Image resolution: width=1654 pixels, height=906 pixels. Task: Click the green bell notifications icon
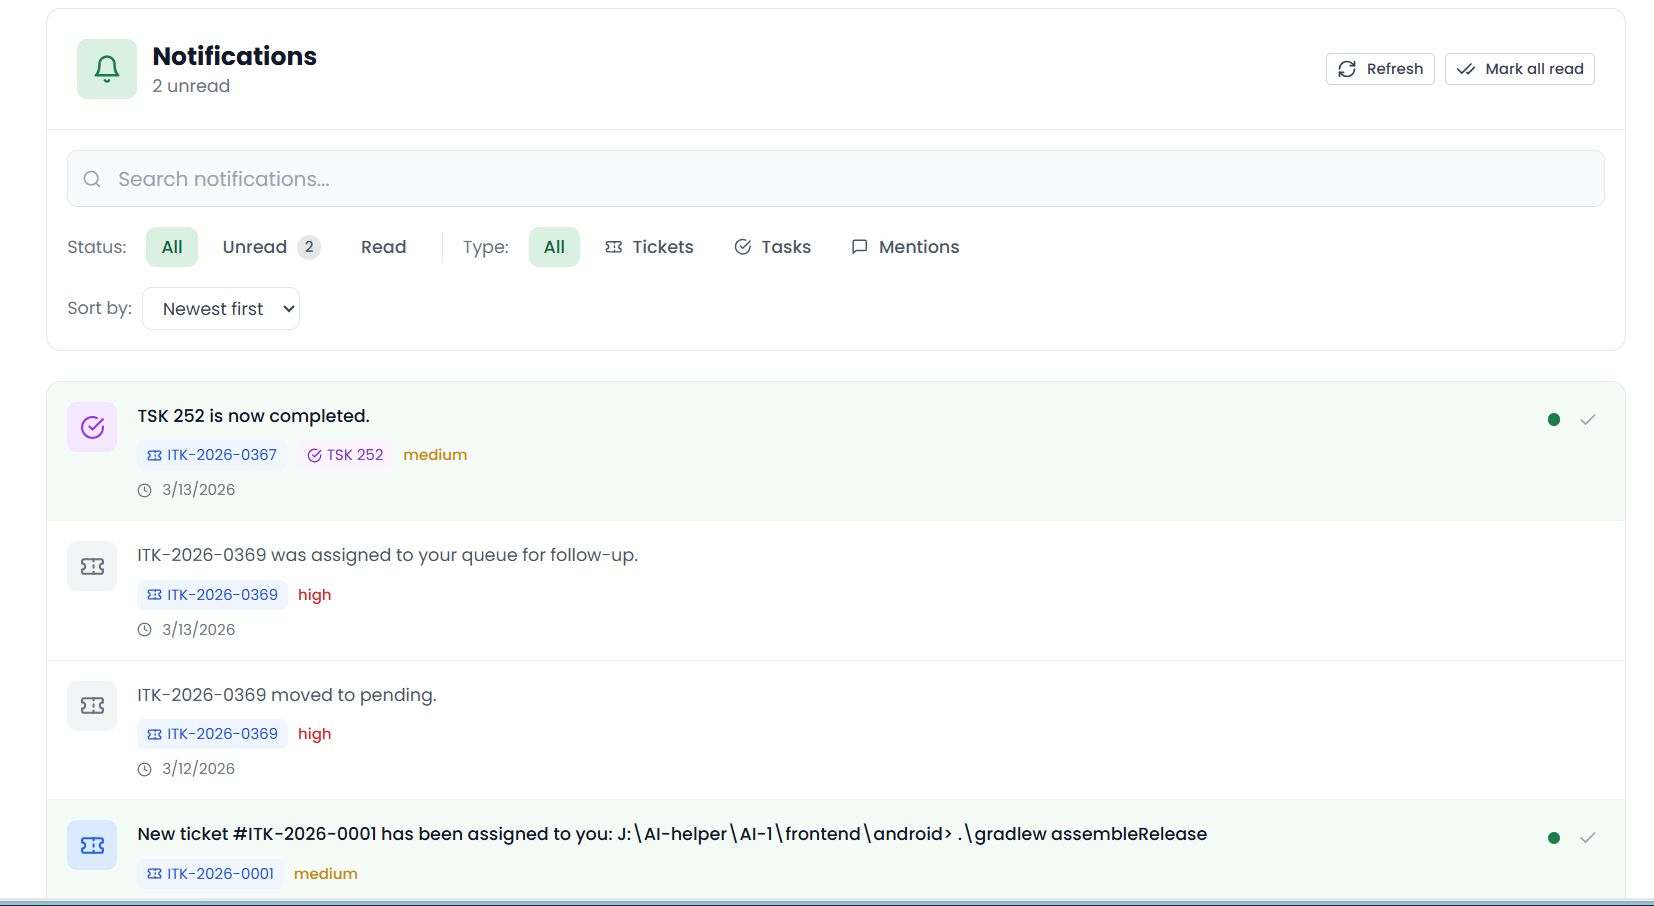[x=107, y=69]
